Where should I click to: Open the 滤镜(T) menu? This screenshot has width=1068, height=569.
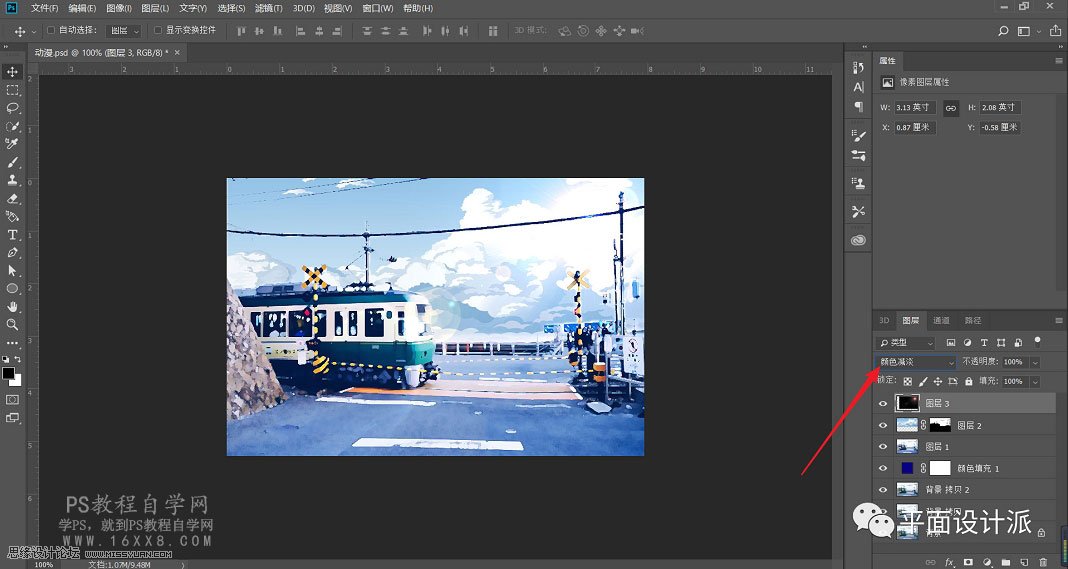tap(268, 8)
